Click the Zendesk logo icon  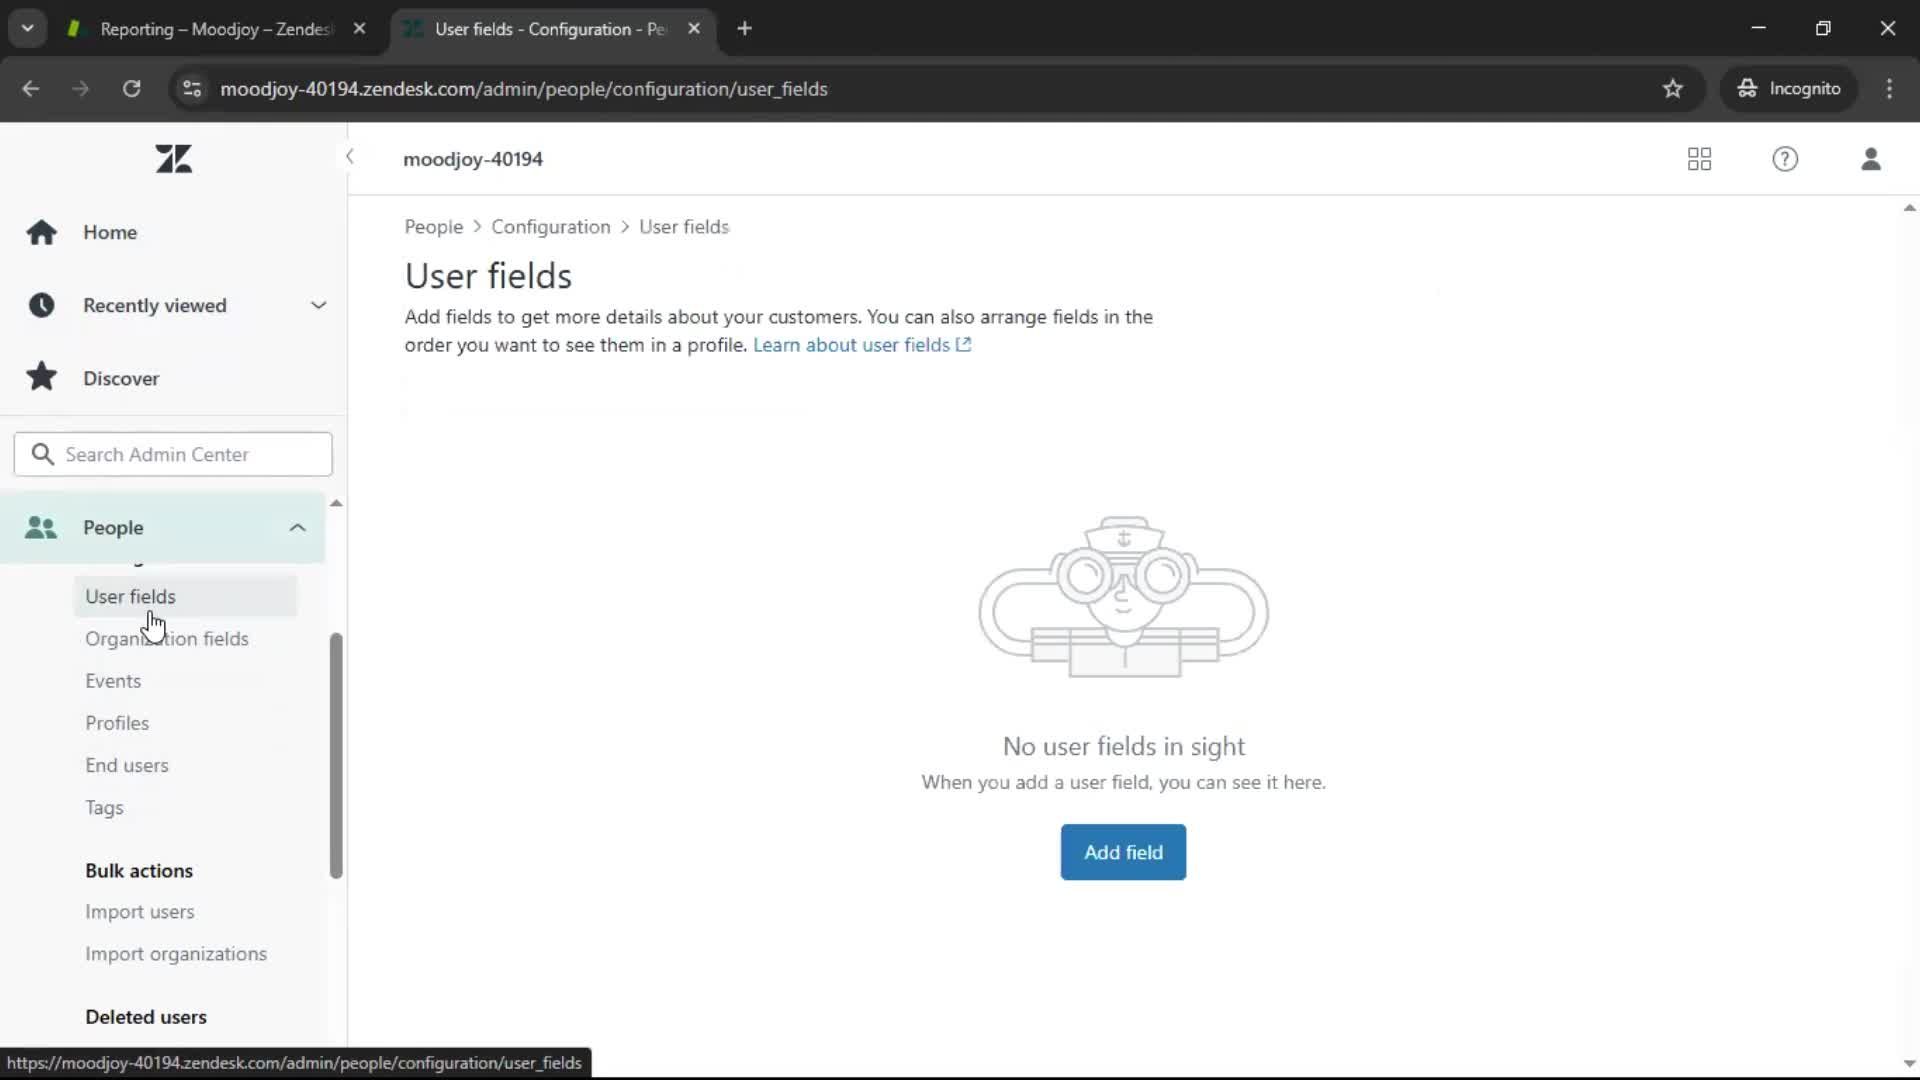coord(174,159)
